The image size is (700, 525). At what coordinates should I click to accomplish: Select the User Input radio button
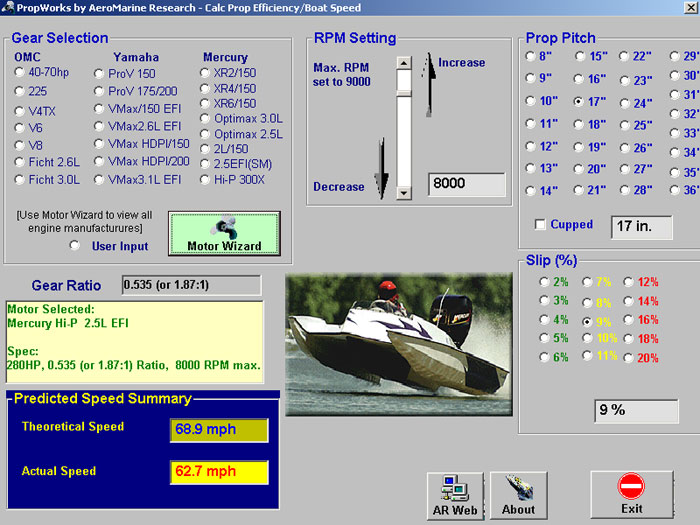pyautogui.click(x=75, y=245)
